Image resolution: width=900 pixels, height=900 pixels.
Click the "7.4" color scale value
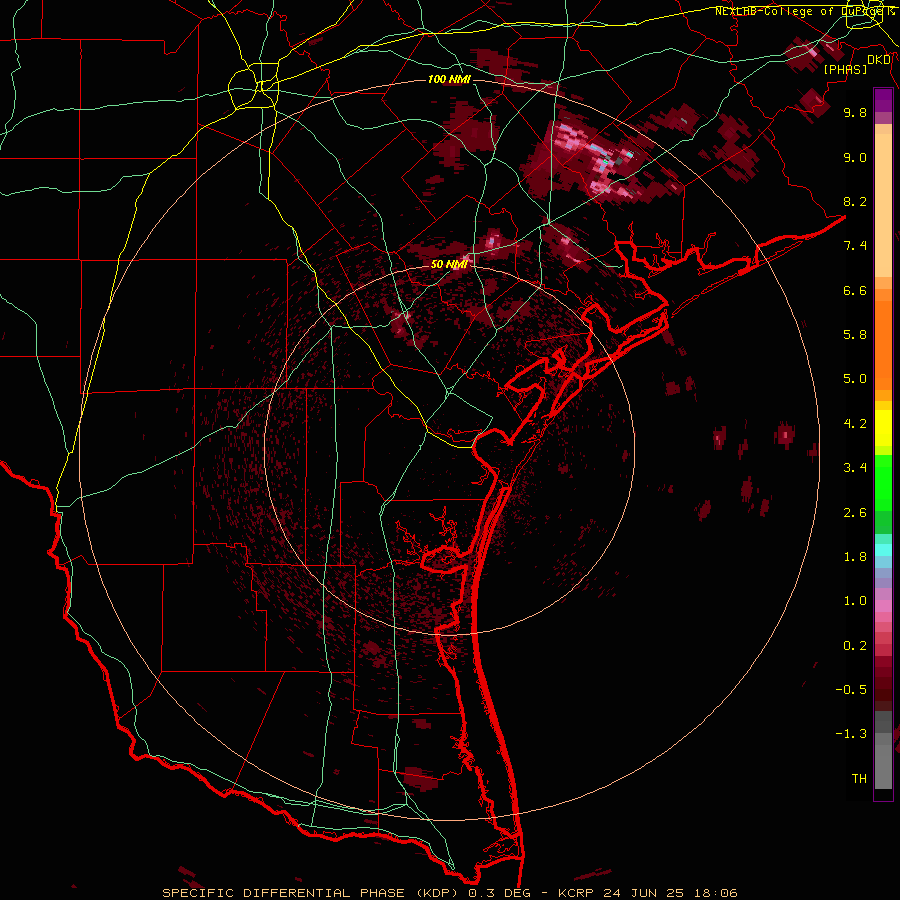pyautogui.click(x=855, y=246)
